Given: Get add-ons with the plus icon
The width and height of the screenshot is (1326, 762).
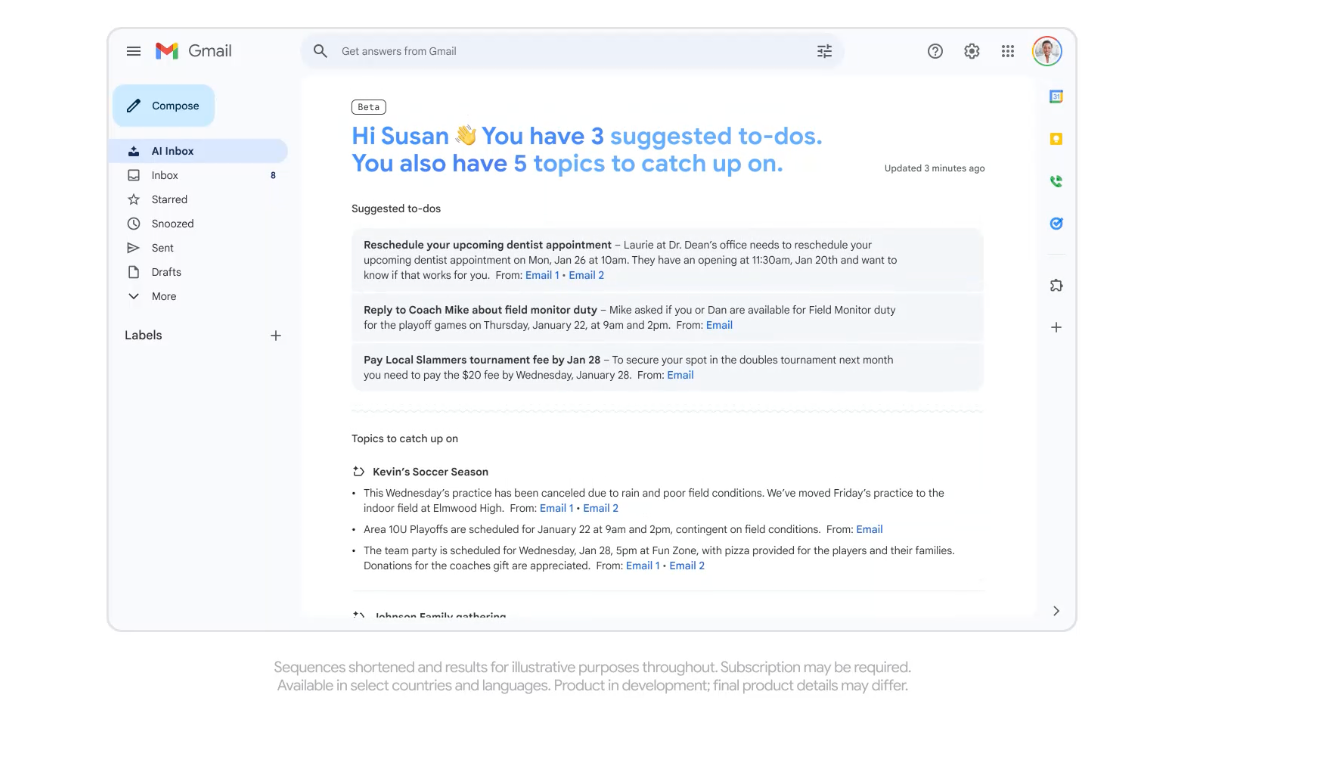Looking at the screenshot, I should pyautogui.click(x=1056, y=327).
